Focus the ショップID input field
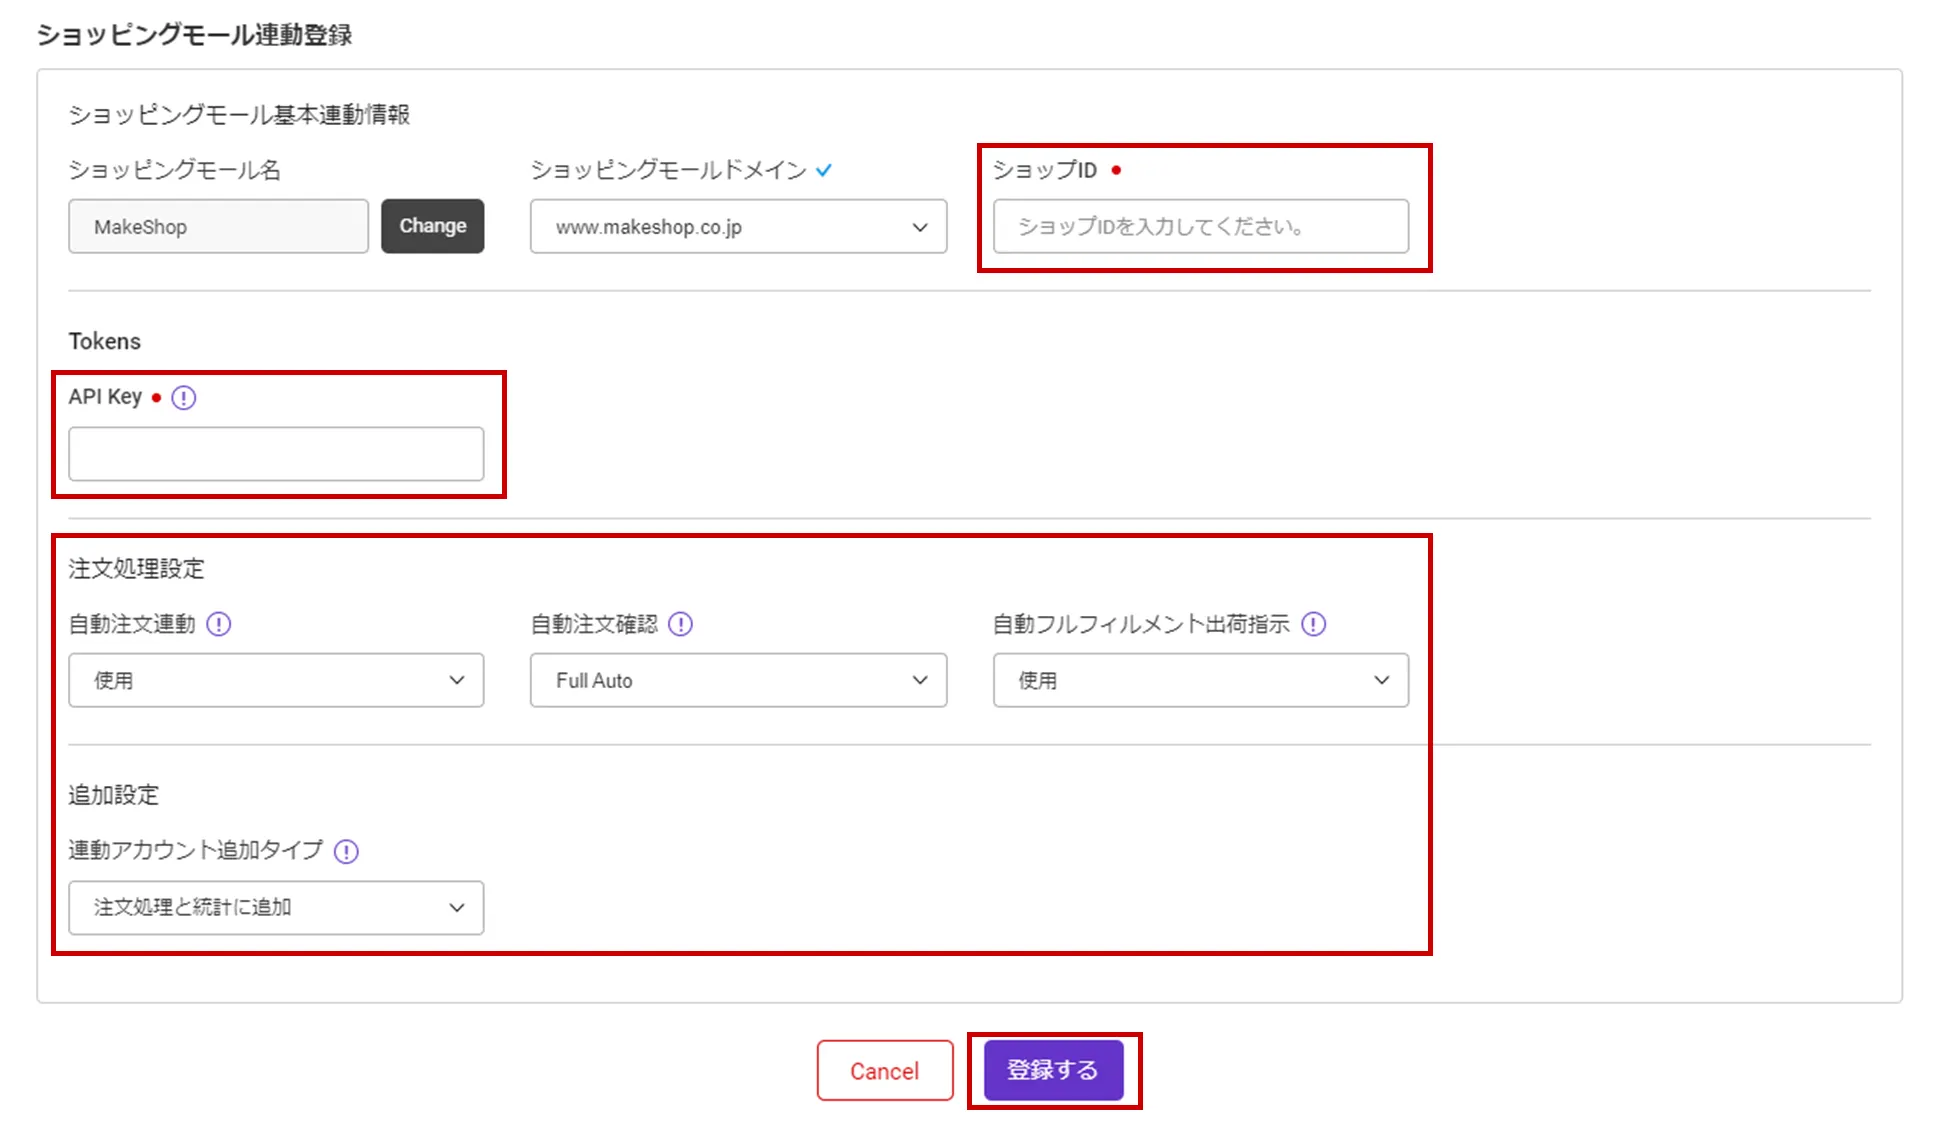Image resolution: width=1938 pixels, height=1125 pixels. [1200, 227]
